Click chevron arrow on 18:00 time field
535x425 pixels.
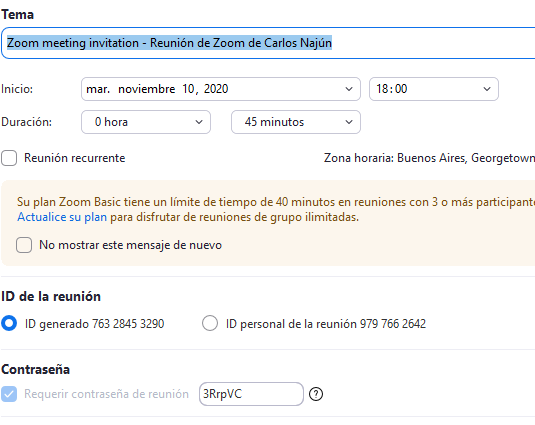pyautogui.click(x=487, y=89)
